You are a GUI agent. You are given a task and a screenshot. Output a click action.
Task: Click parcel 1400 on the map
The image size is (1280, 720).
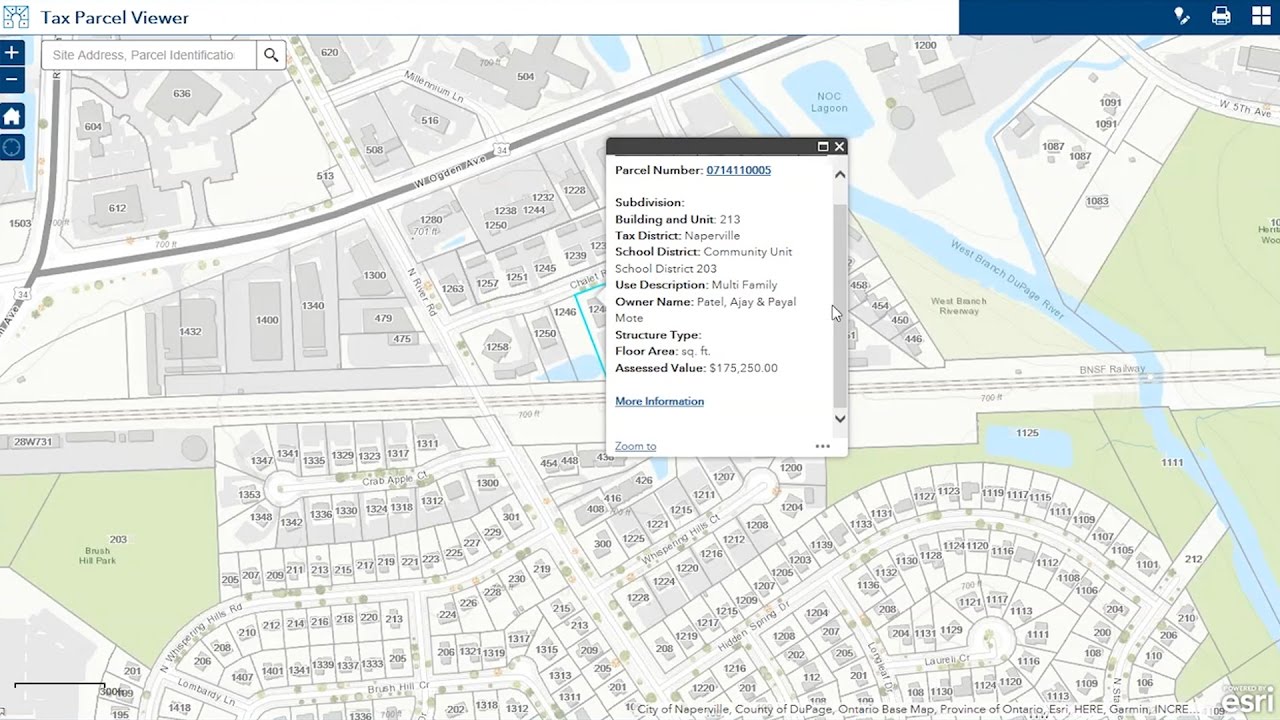pos(267,320)
